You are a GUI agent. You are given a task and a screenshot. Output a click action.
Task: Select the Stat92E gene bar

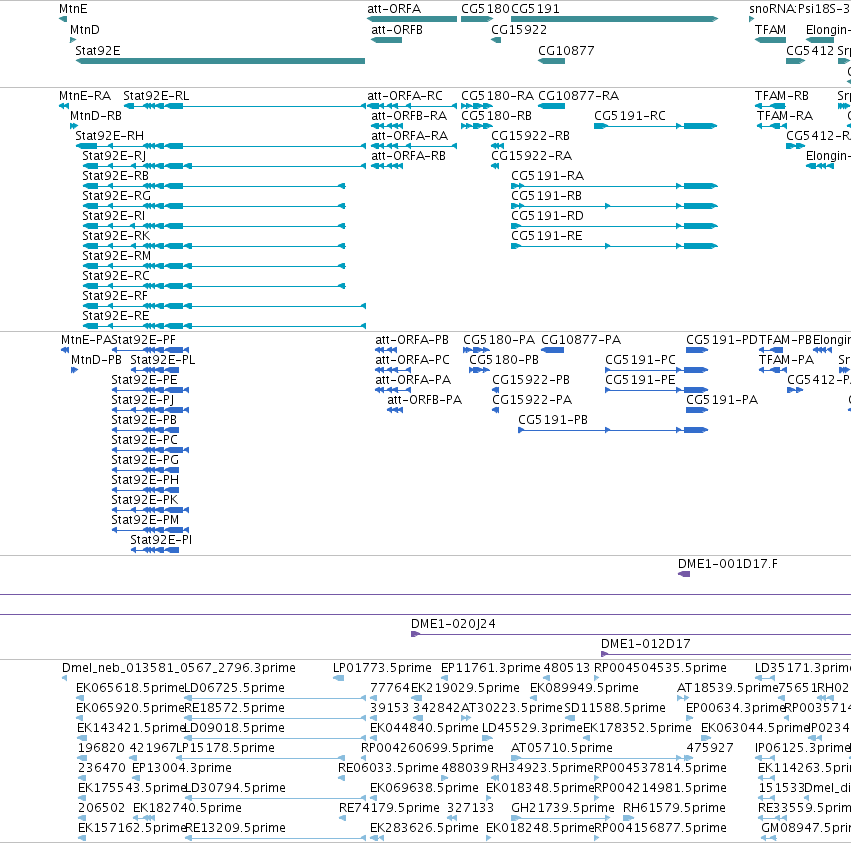[x=220, y=61]
